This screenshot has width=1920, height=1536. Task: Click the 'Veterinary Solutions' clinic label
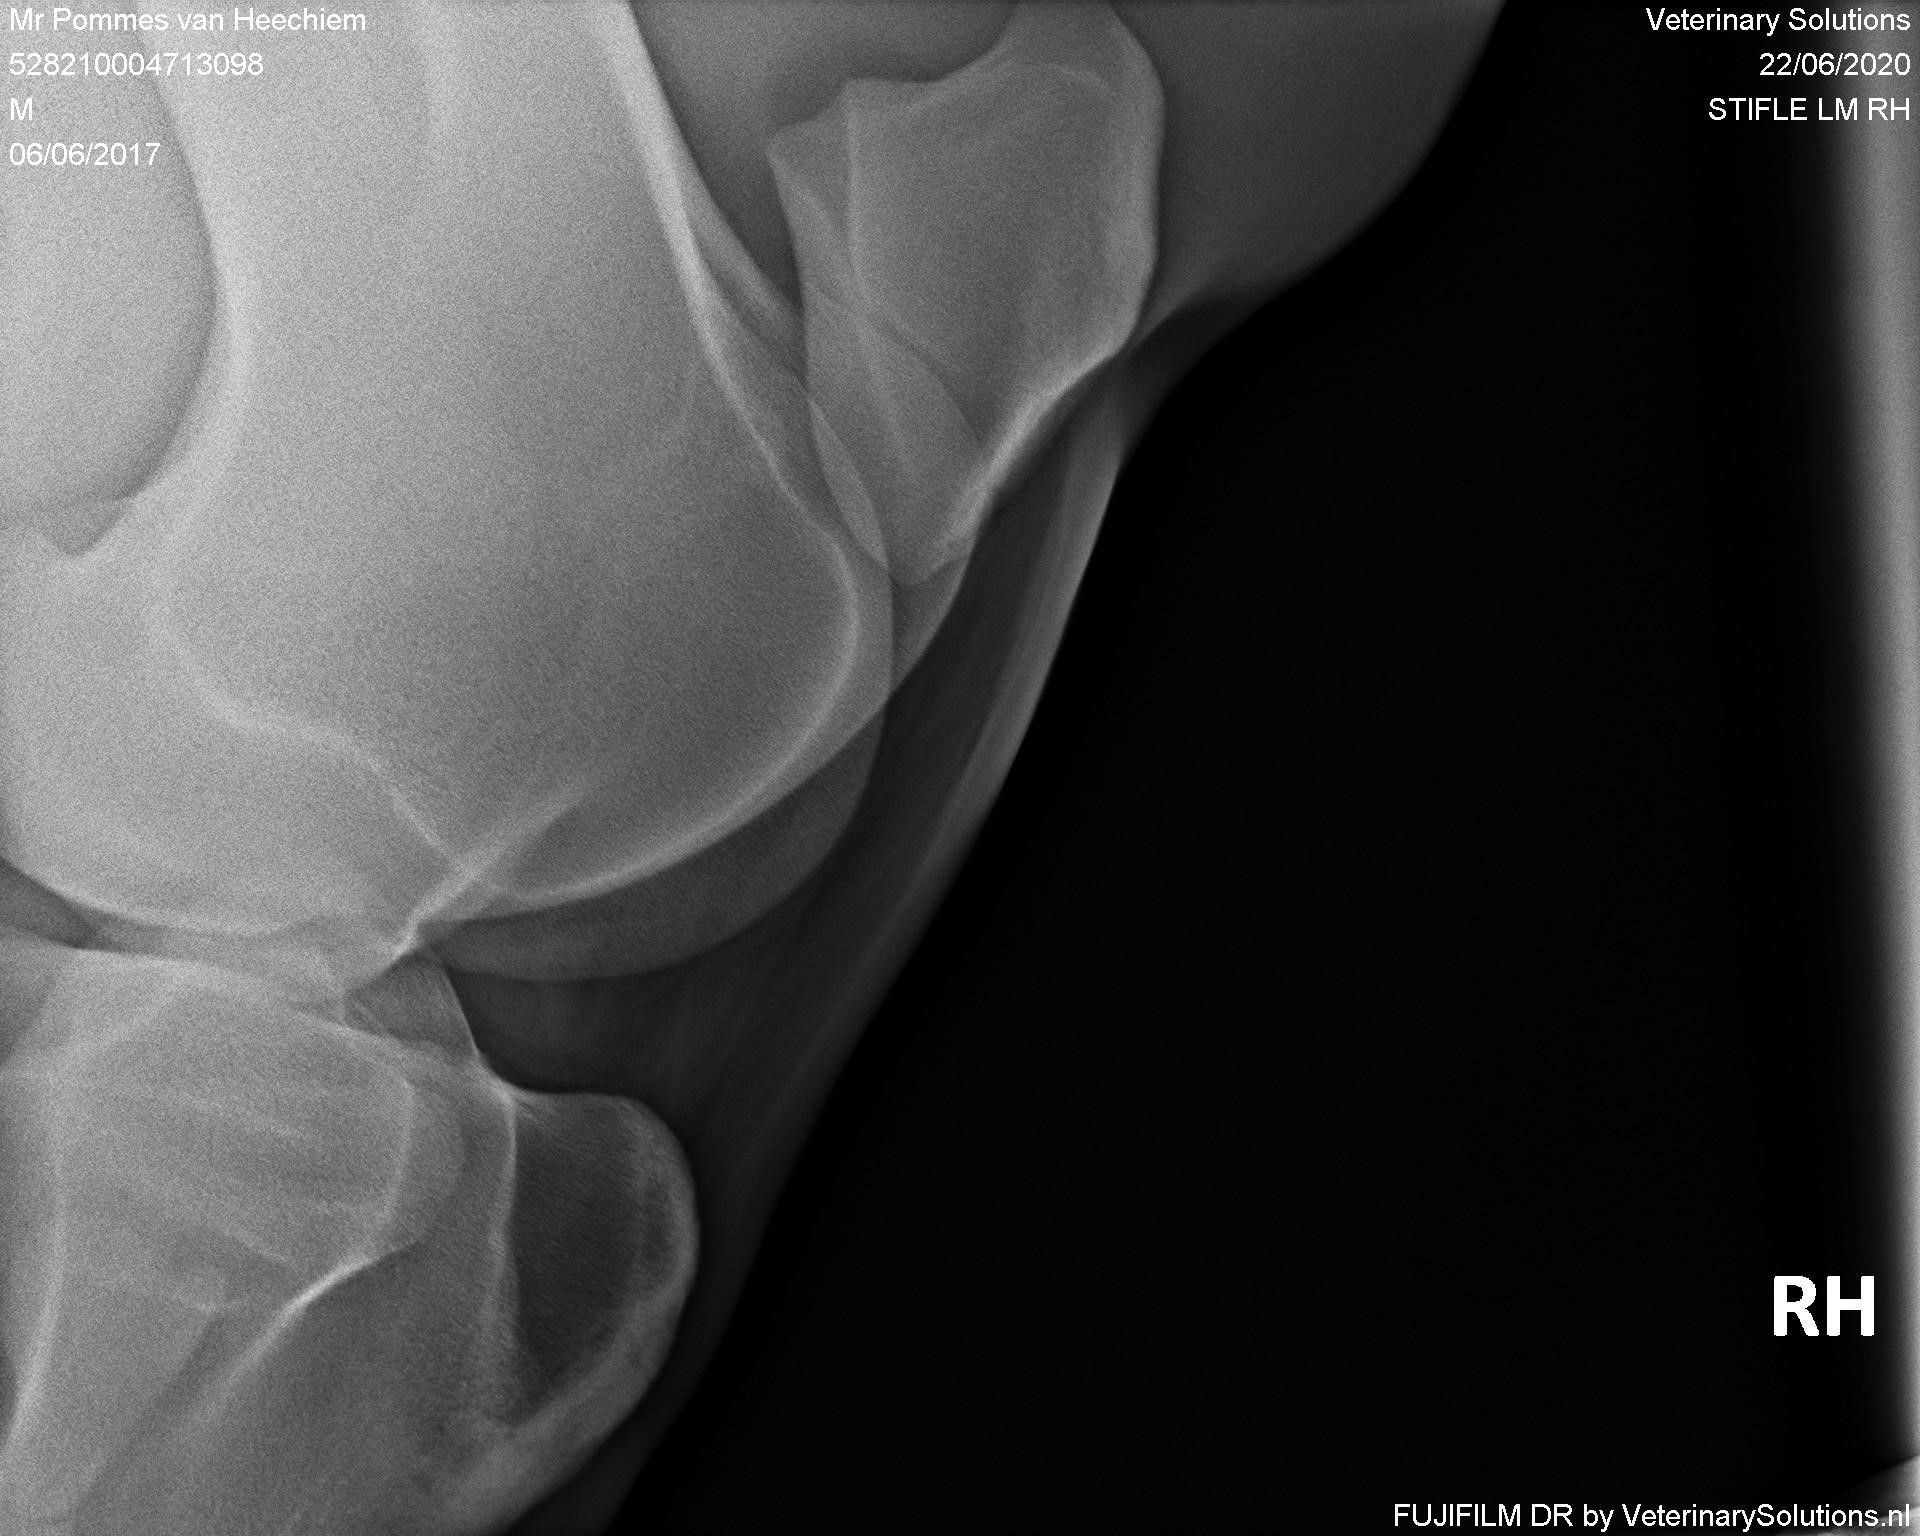click(1778, 20)
